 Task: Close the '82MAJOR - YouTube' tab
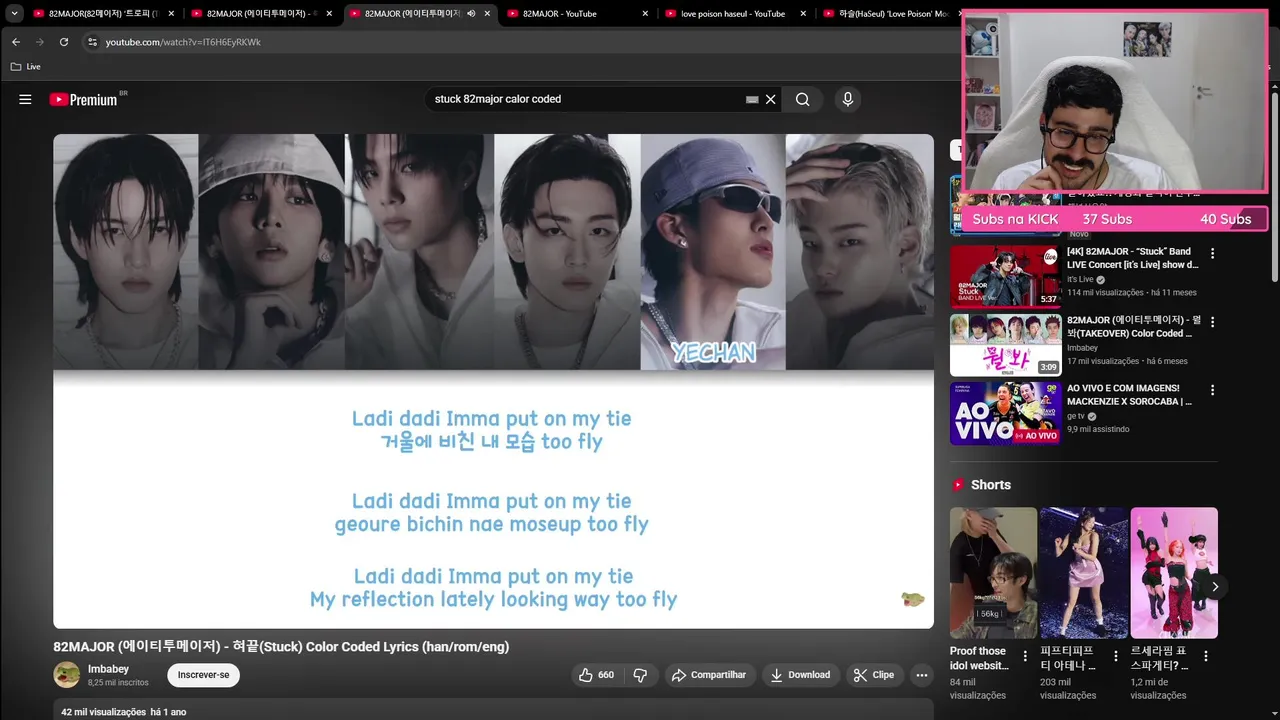pos(645,14)
